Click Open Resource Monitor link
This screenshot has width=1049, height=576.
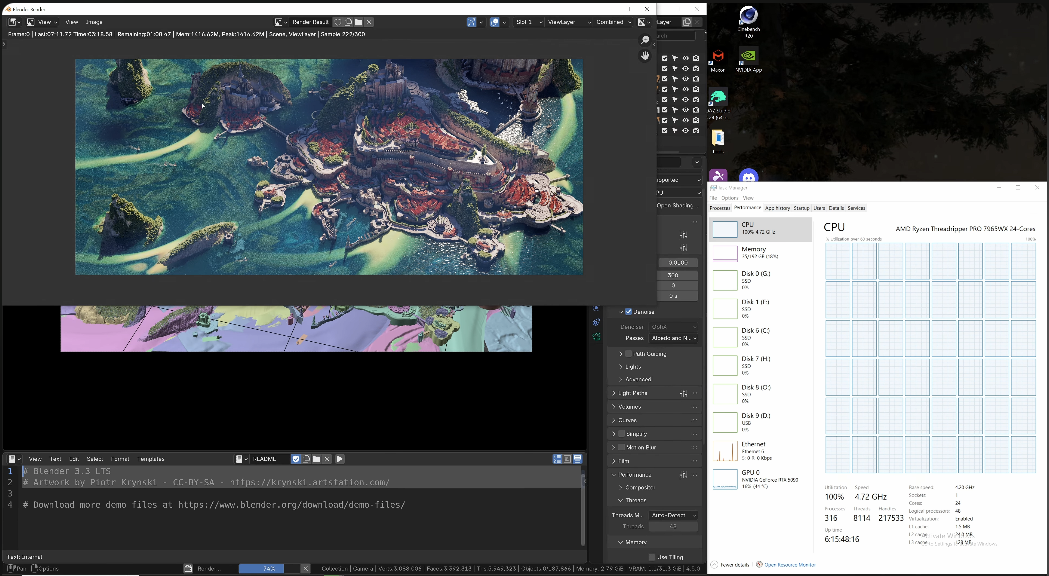coord(789,565)
